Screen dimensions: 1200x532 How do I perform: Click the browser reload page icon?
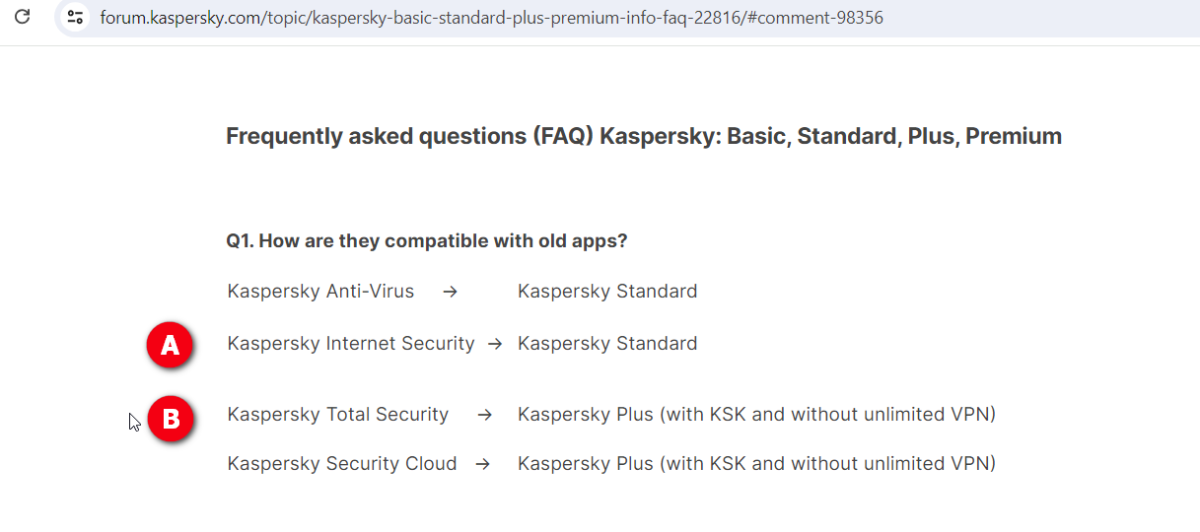22,17
